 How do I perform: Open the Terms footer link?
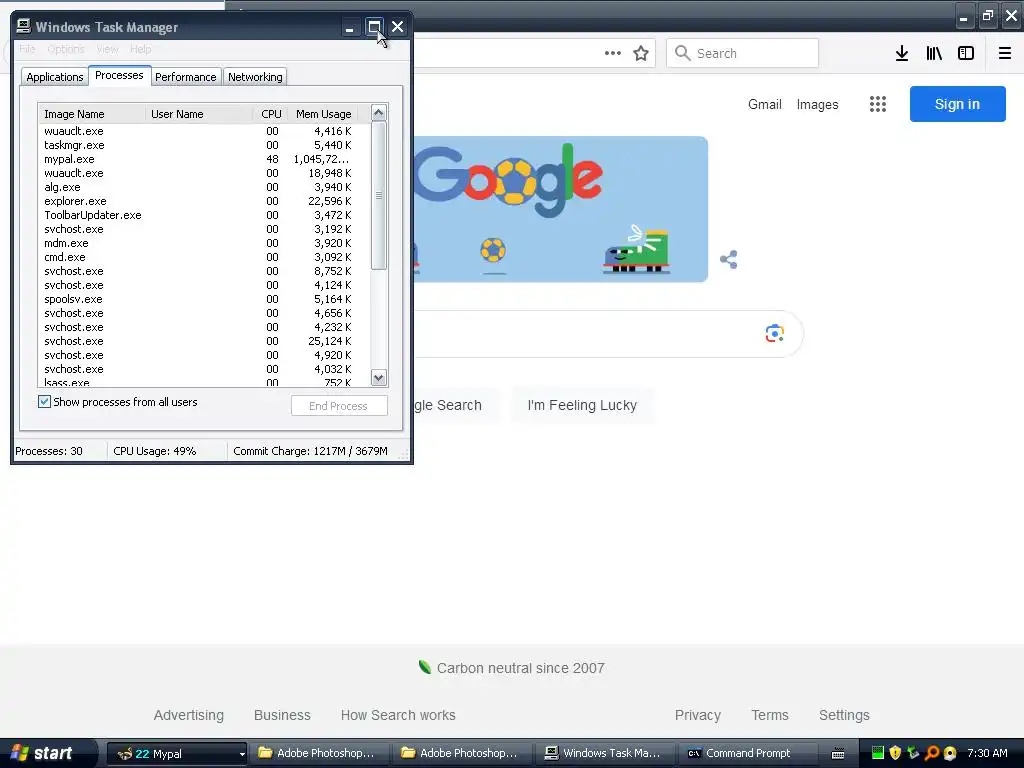click(770, 715)
